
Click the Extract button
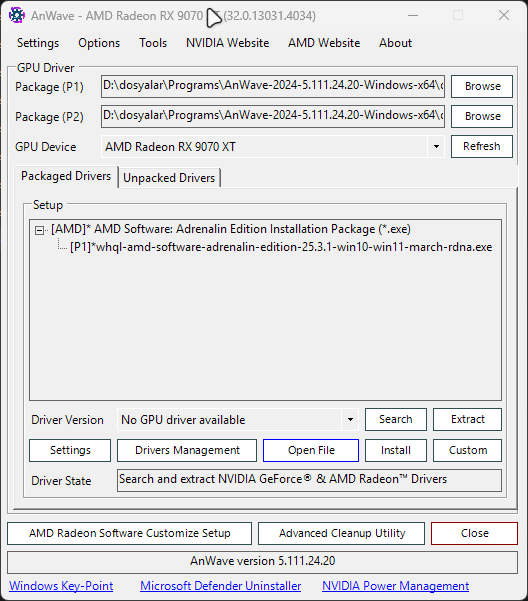[x=467, y=419]
